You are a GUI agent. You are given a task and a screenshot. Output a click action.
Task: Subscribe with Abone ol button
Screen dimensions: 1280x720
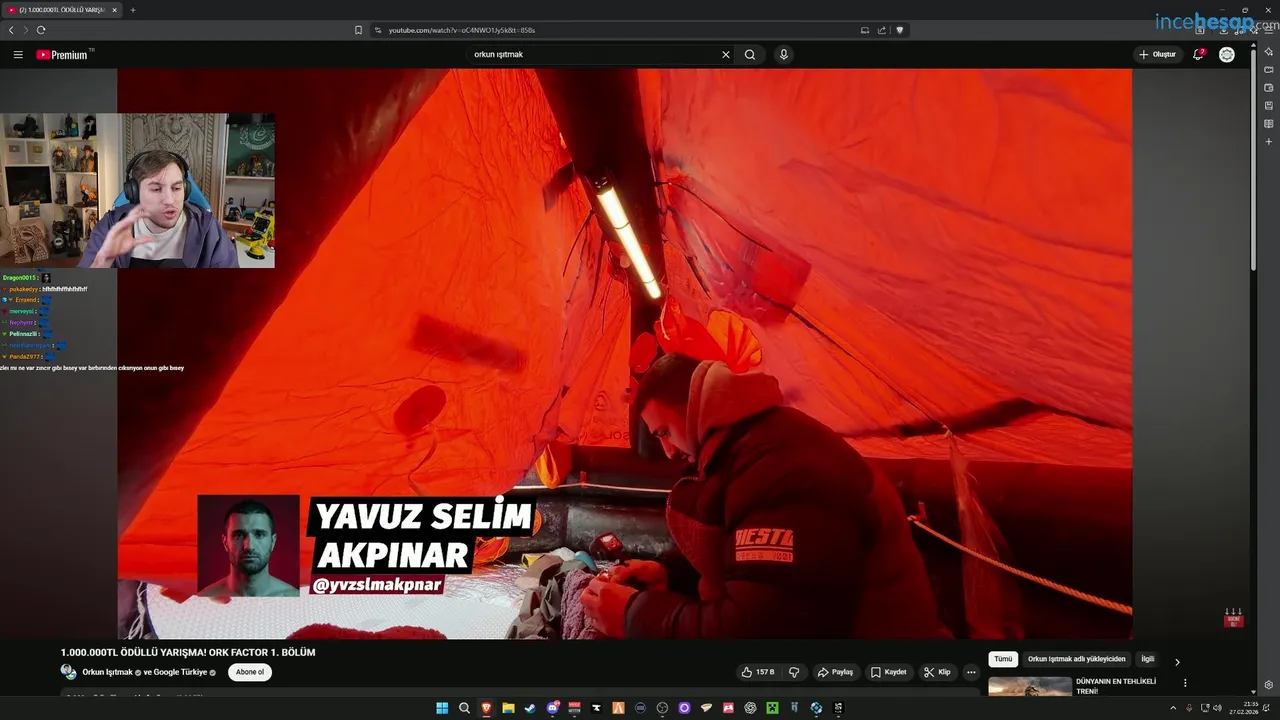tap(250, 672)
